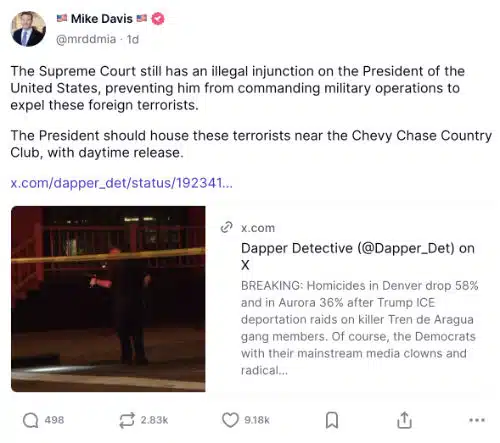Like the post with heart icon

pos(230,420)
